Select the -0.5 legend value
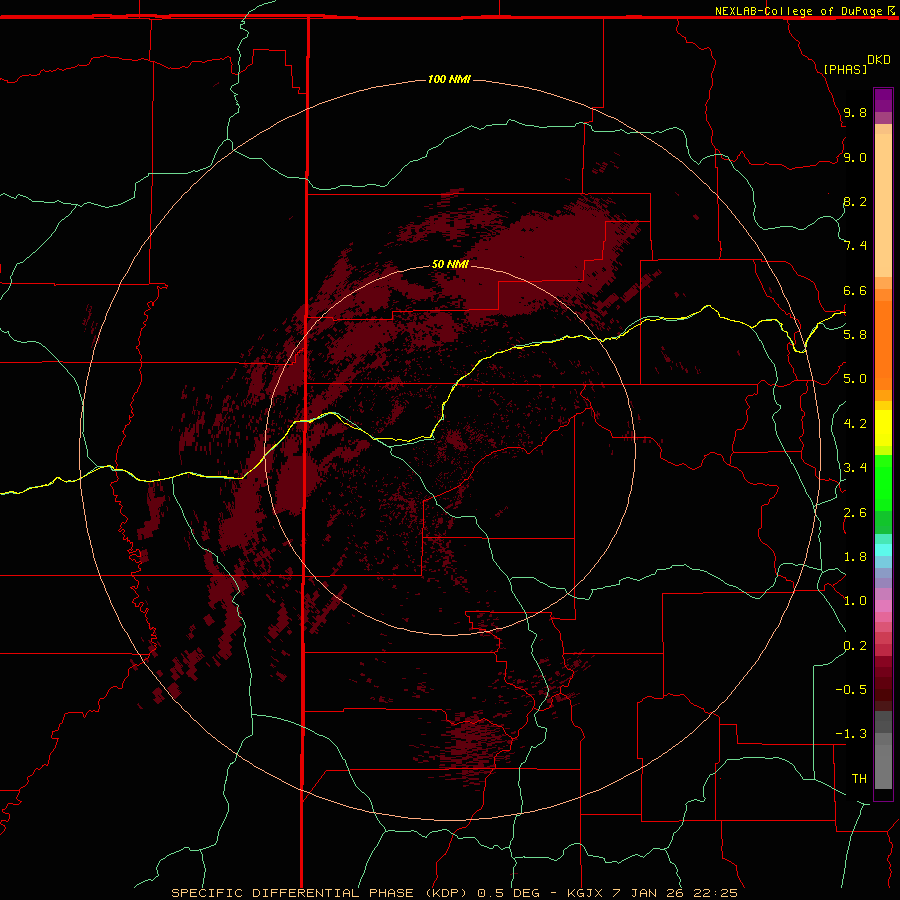 [851, 690]
